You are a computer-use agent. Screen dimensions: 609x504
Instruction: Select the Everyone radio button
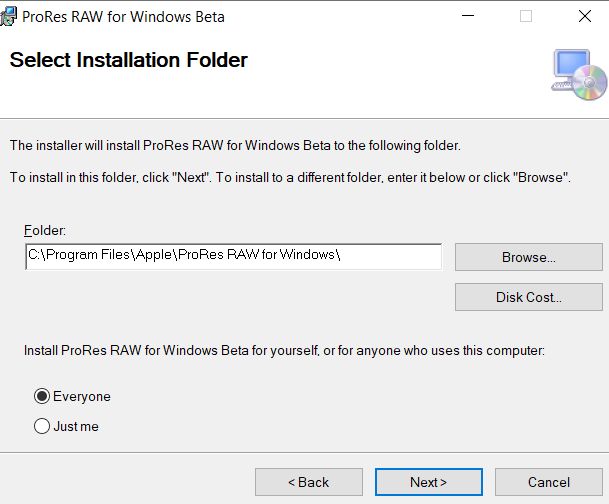[42, 396]
